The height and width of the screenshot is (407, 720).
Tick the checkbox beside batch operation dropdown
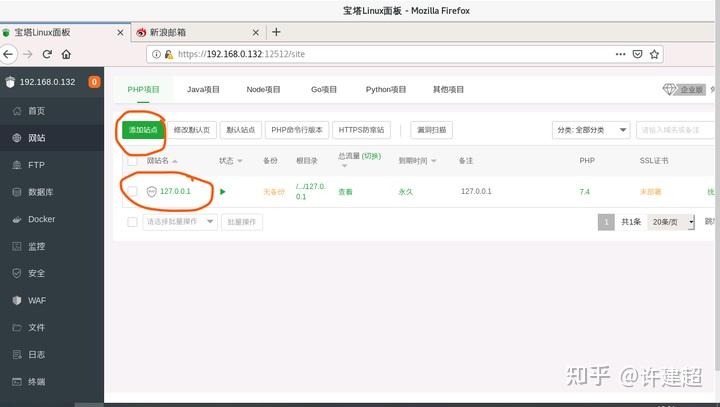tap(132, 222)
